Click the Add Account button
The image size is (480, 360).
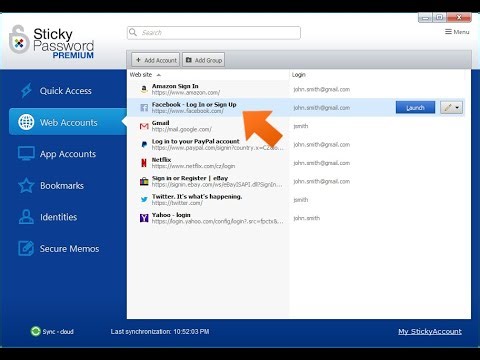coord(156,60)
